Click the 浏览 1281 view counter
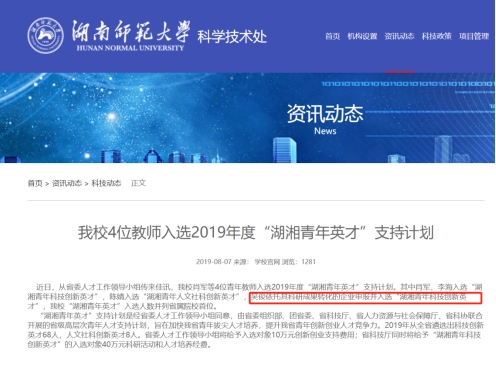 (299, 262)
